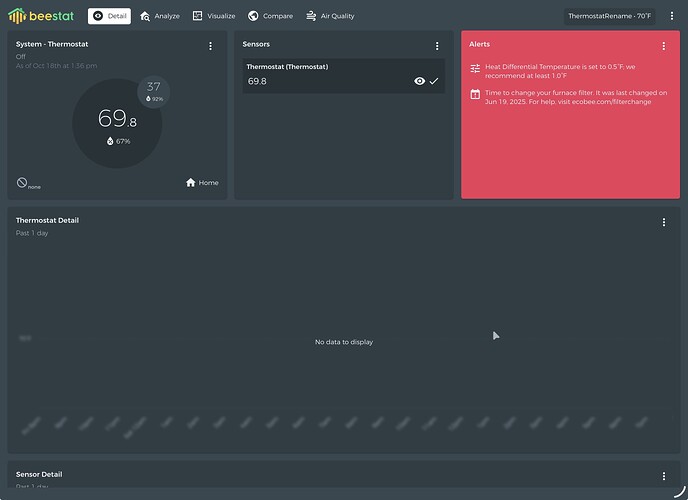688x500 pixels.
Task: Click the Home comfort profile icon
Action: tap(191, 183)
